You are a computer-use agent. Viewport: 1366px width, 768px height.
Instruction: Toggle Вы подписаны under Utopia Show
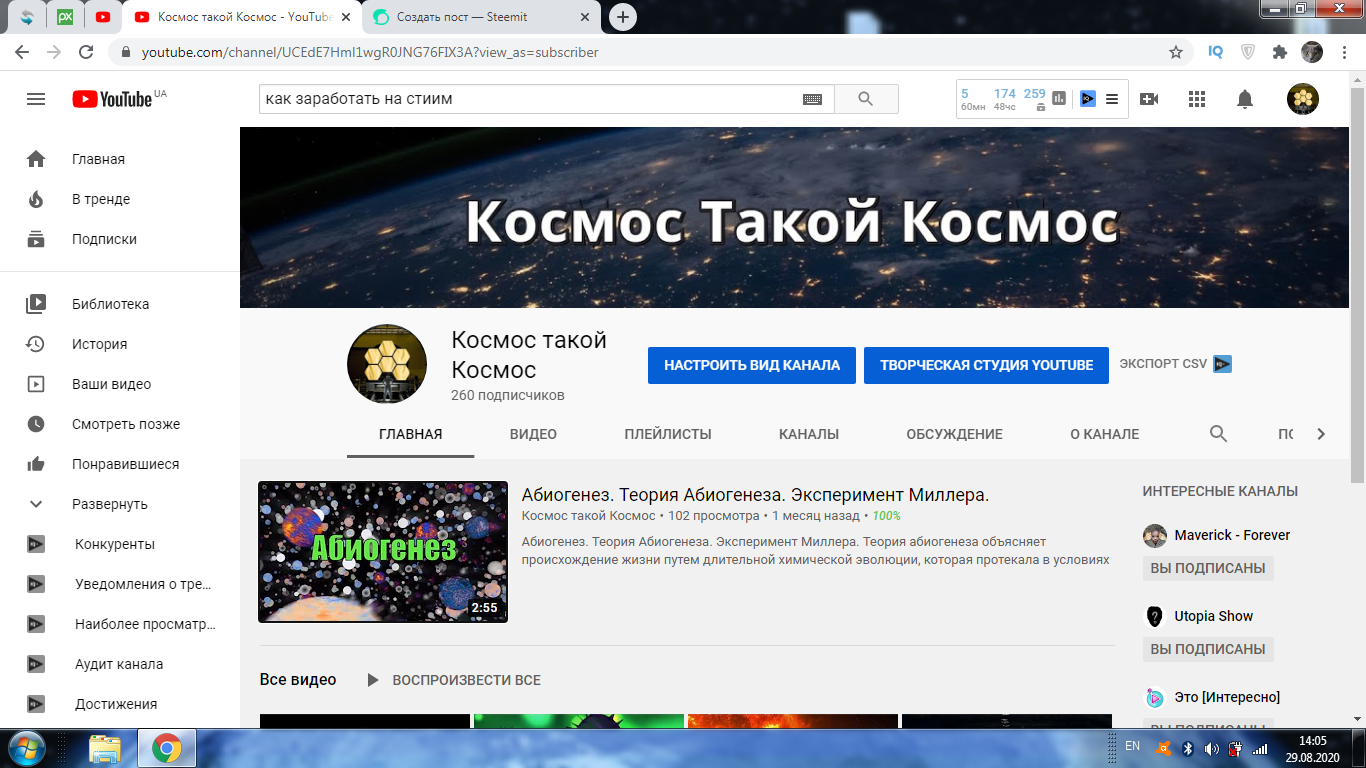pos(1208,649)
